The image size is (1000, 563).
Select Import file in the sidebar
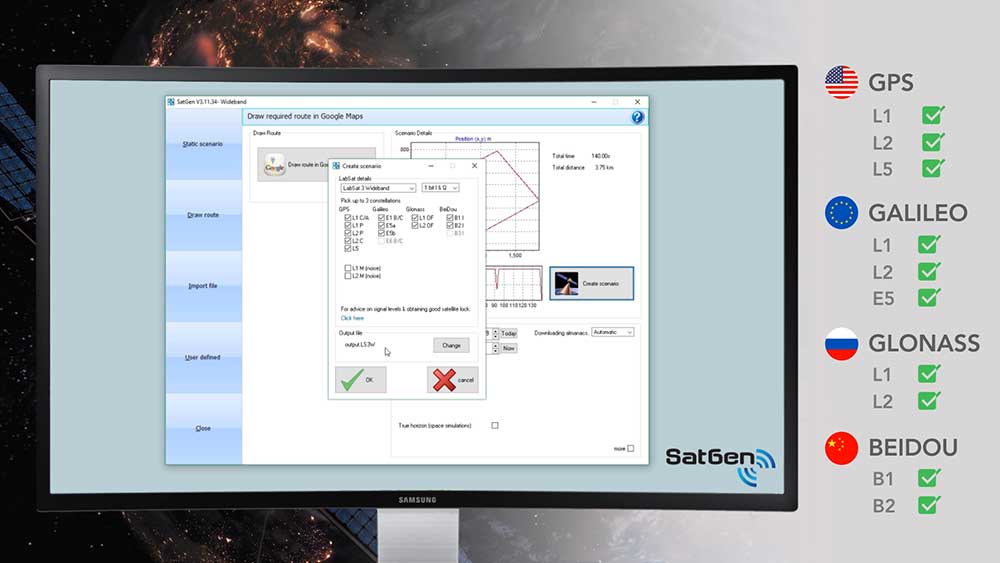pyautogui.click(x=203, y=286)
